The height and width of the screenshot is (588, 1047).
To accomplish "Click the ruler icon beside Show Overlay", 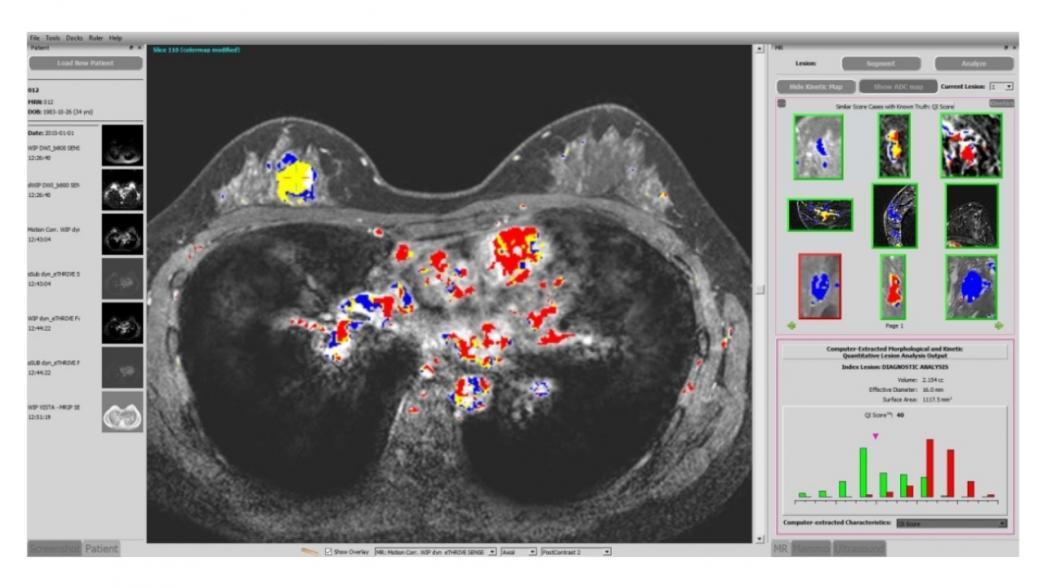I will tap(311, 551).
